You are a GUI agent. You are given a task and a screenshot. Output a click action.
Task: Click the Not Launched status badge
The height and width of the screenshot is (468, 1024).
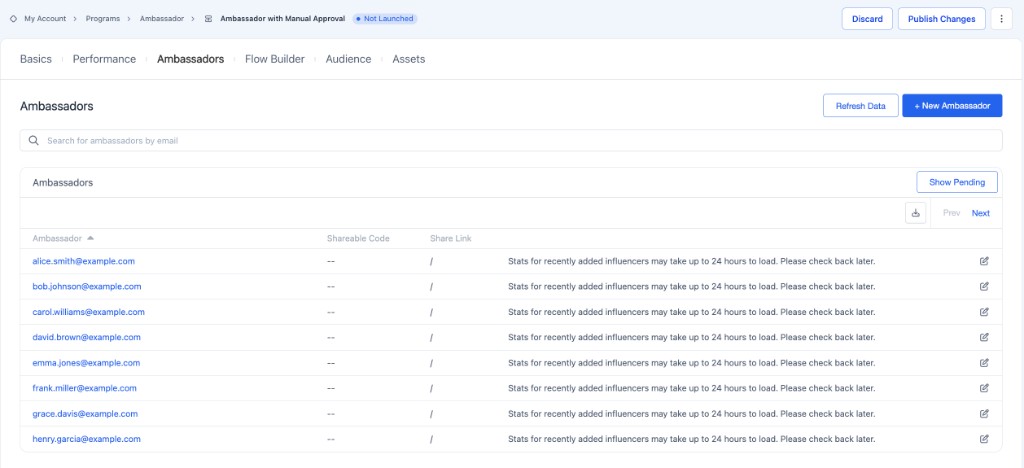click(x=385, y=19)
